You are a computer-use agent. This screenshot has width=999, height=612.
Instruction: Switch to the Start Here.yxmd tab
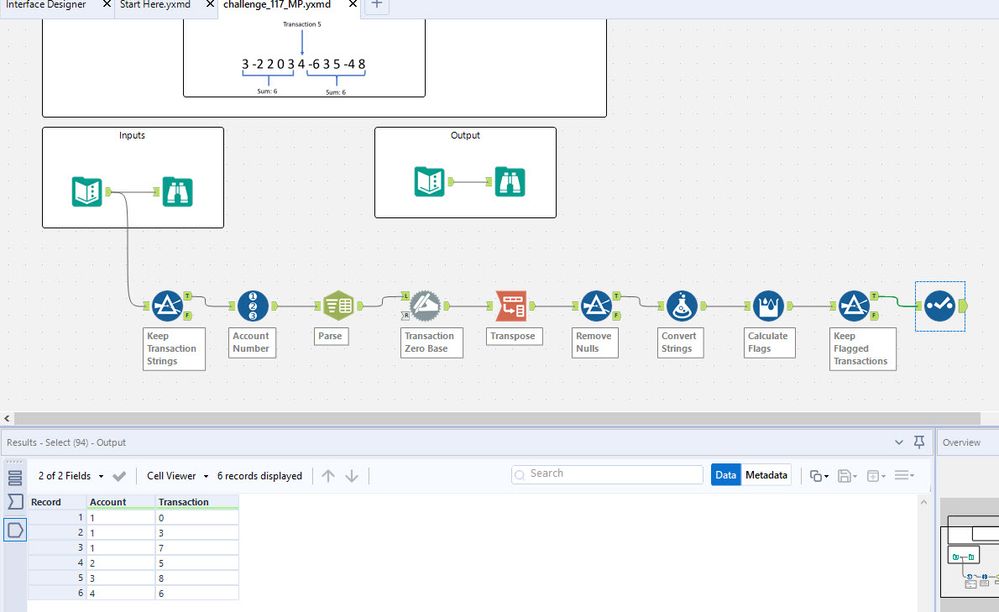pyautogui.click(x=155, y=5)
